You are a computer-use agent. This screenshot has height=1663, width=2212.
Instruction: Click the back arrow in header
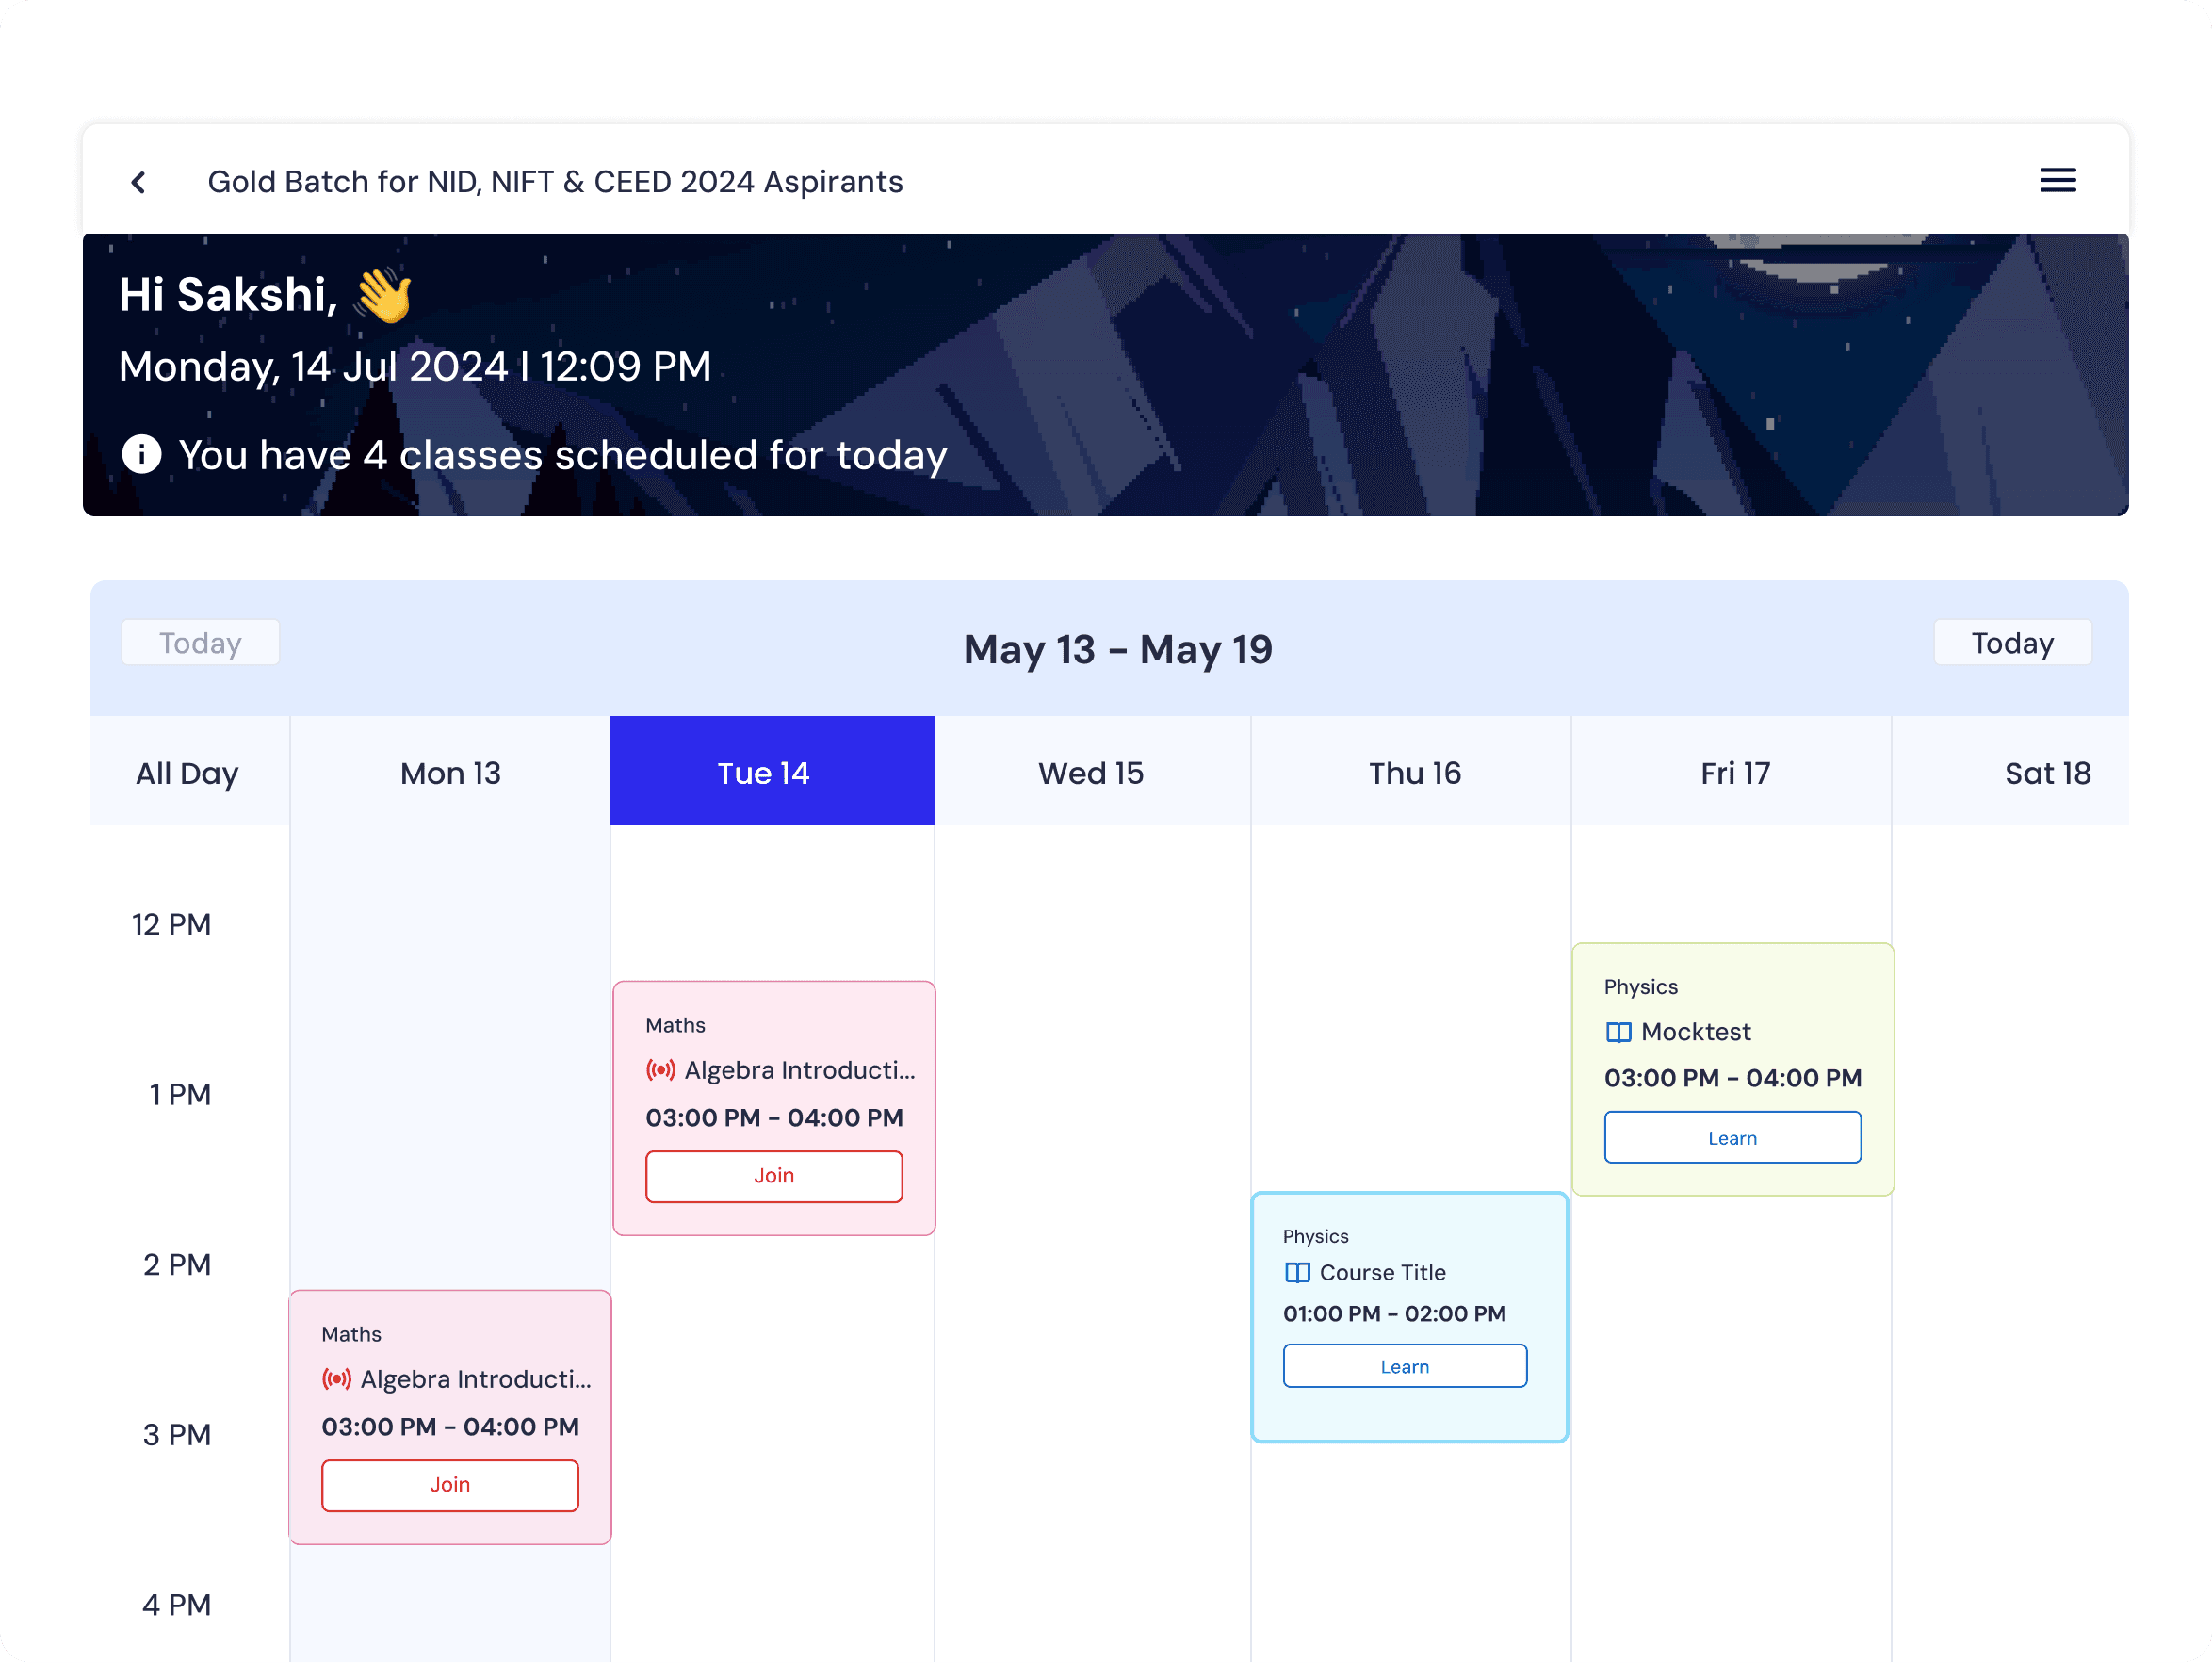pyautogui.click(x=139, y=182)
